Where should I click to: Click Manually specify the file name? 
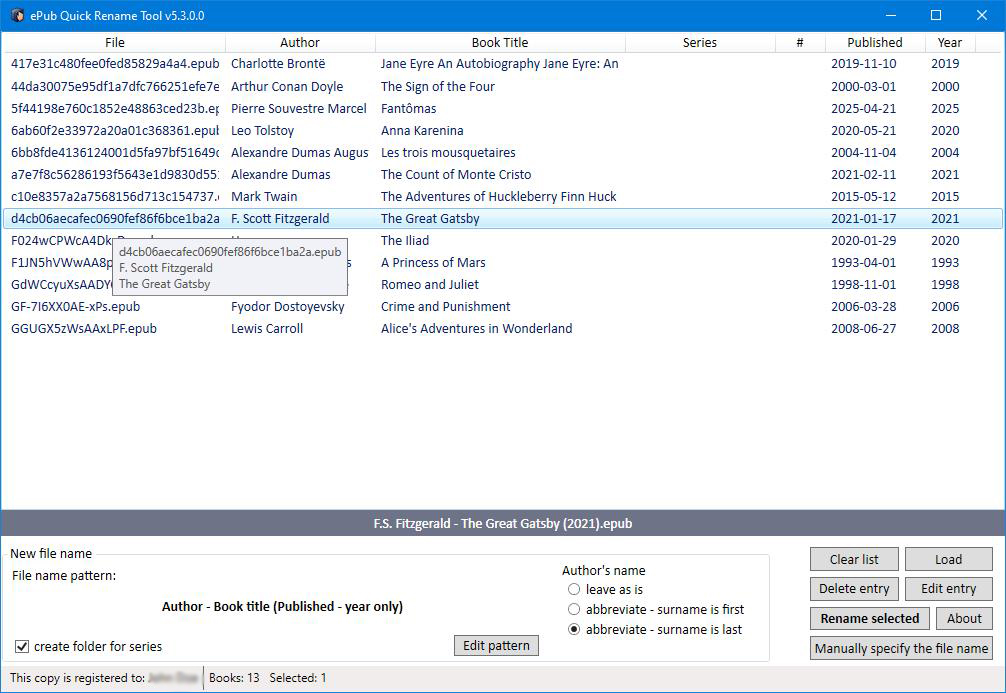901,648
